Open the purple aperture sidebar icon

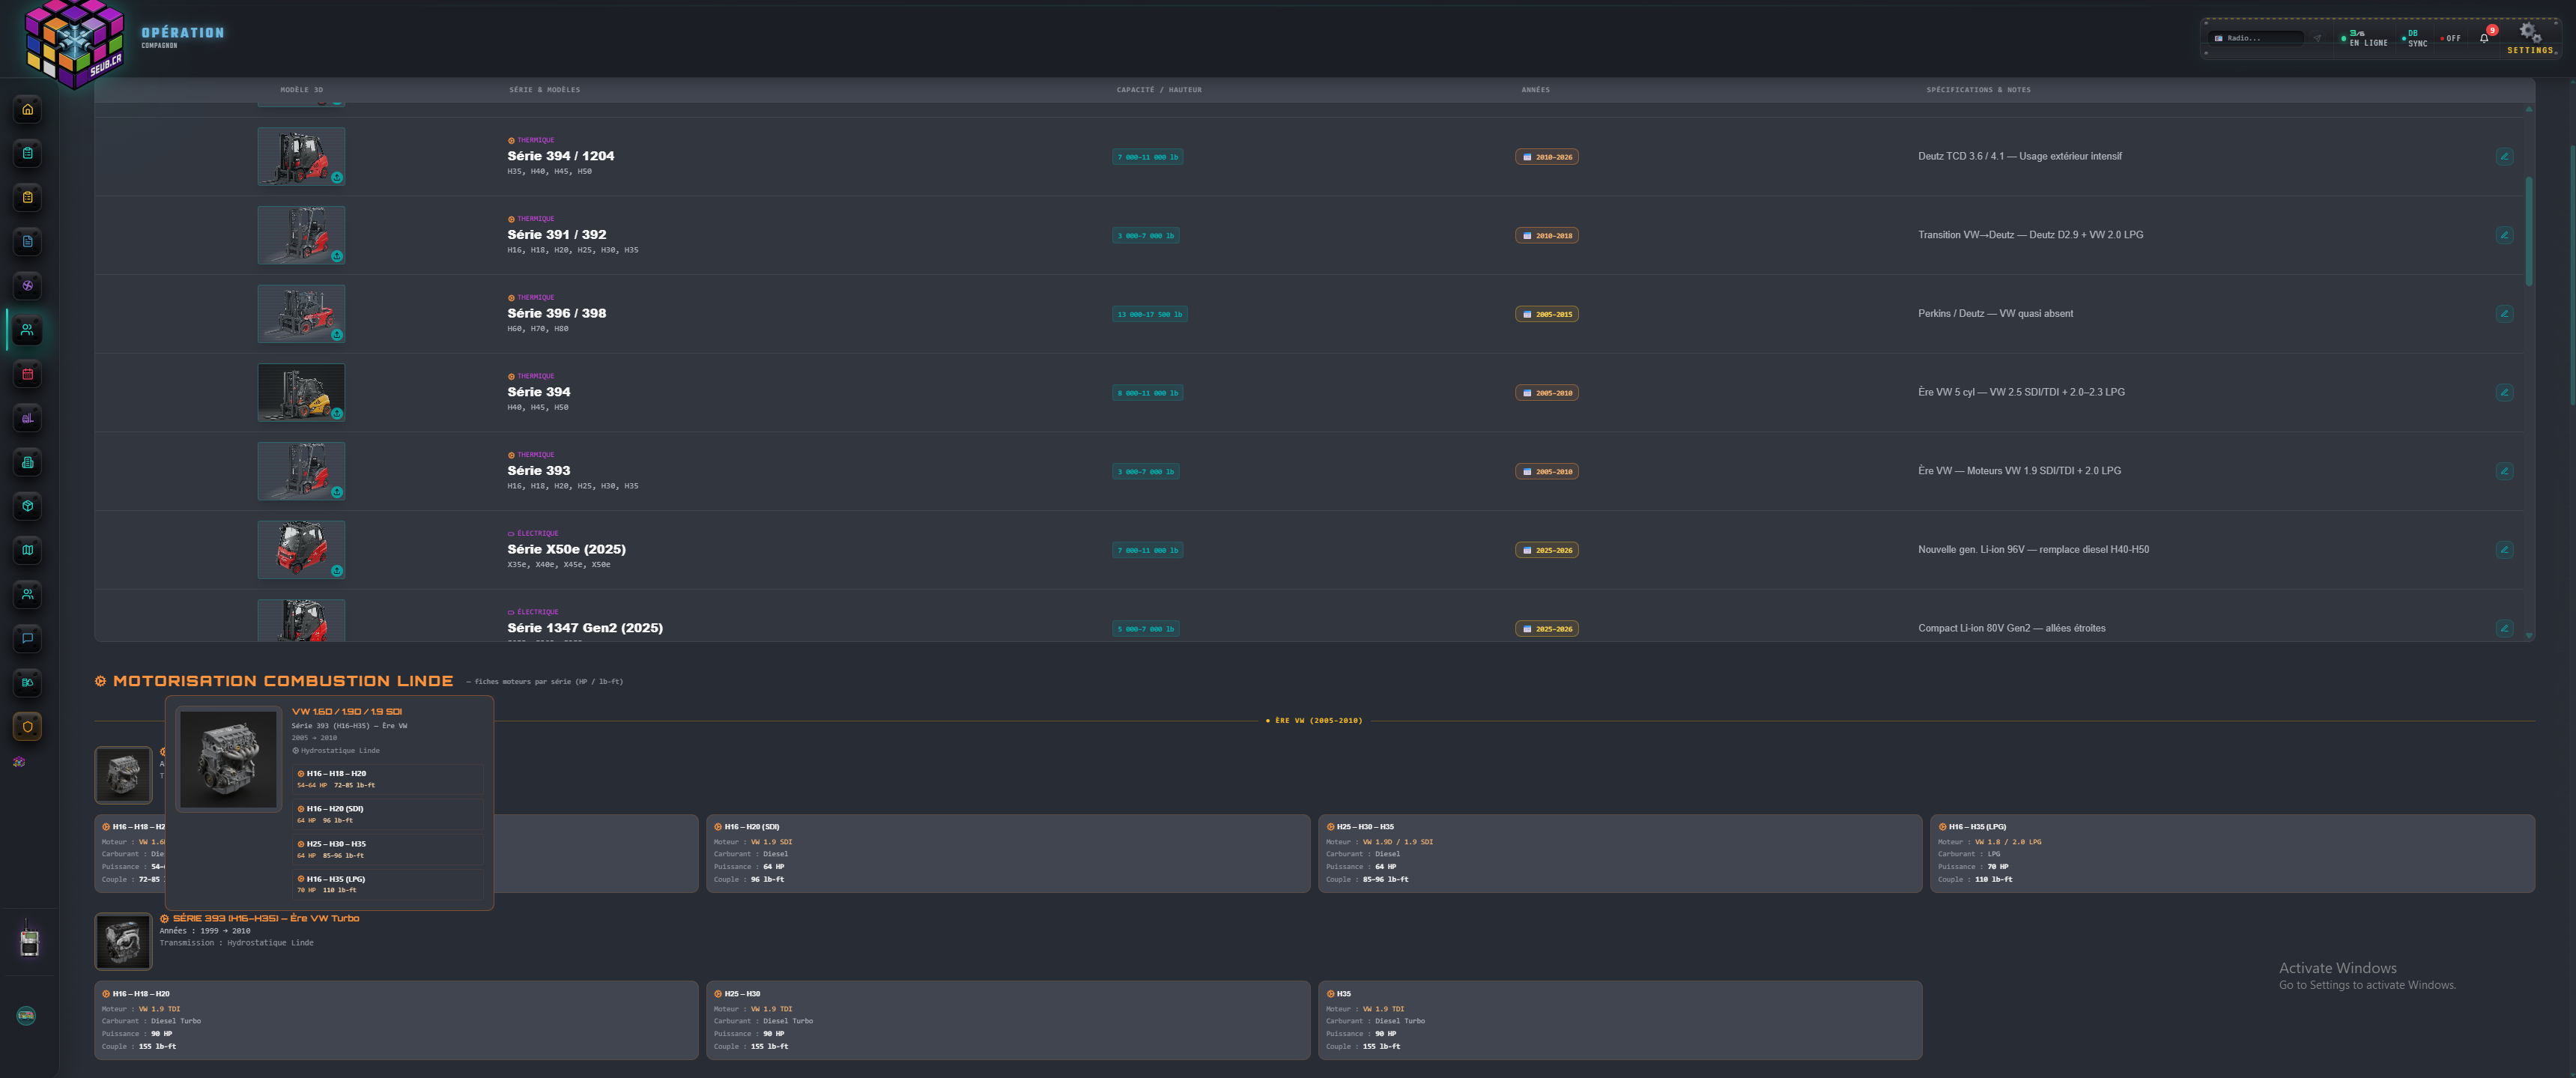click(x=28, y=285)
